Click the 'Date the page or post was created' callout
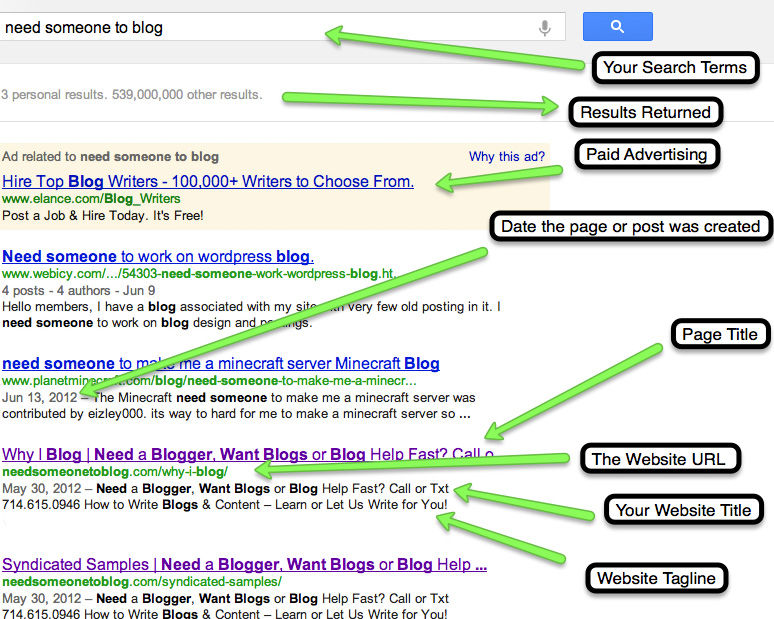 (x=630, y=226)
